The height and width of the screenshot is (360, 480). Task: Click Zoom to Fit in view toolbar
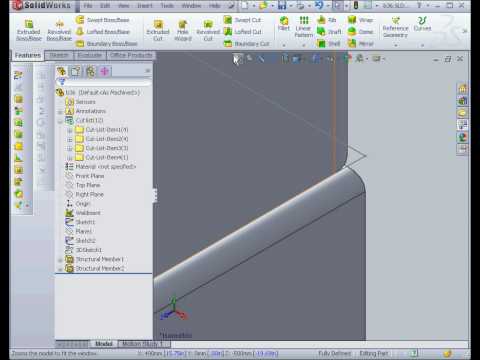pyautogui.click(x=237, y=59)
